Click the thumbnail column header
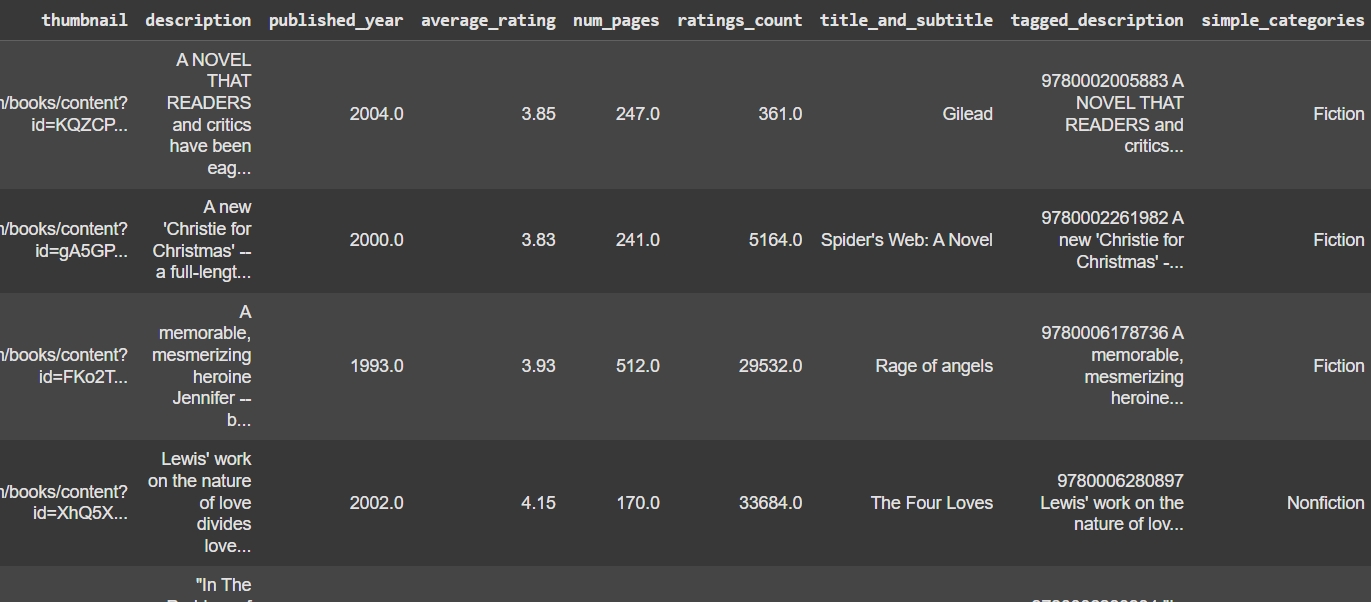This screenshot has width=1371, height=602. [84, 20]
